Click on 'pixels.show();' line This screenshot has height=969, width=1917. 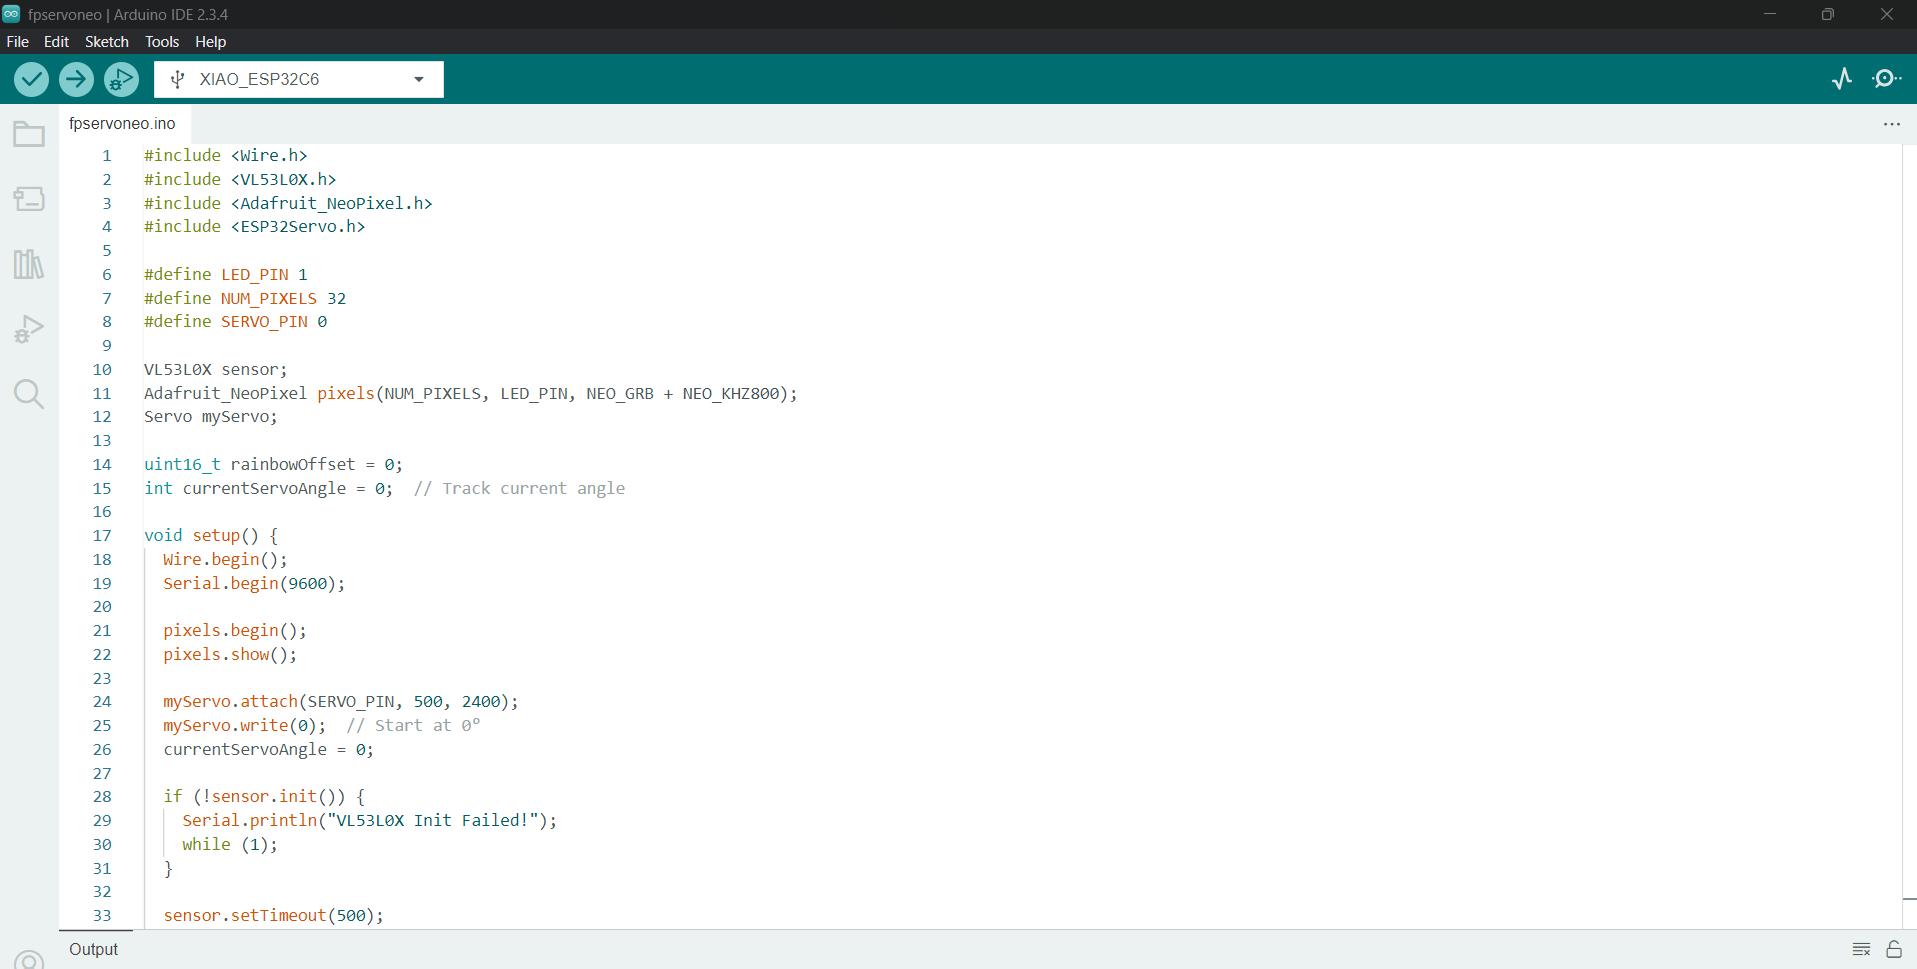point(230,655)
